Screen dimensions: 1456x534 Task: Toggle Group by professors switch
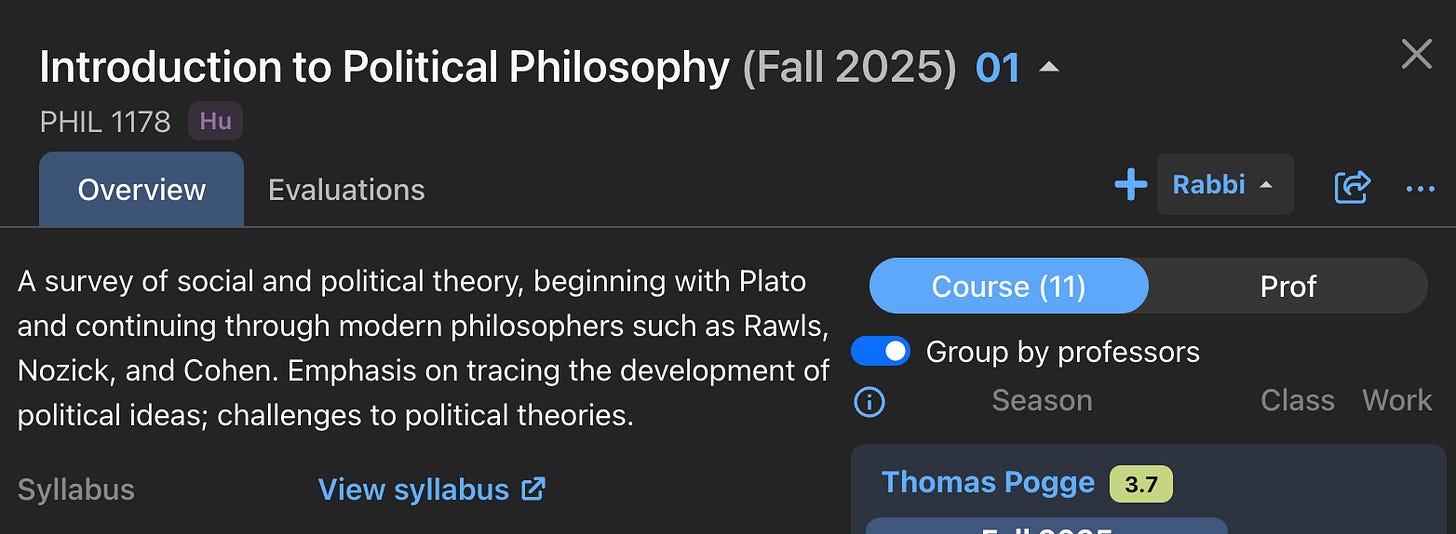coord(881,352)
